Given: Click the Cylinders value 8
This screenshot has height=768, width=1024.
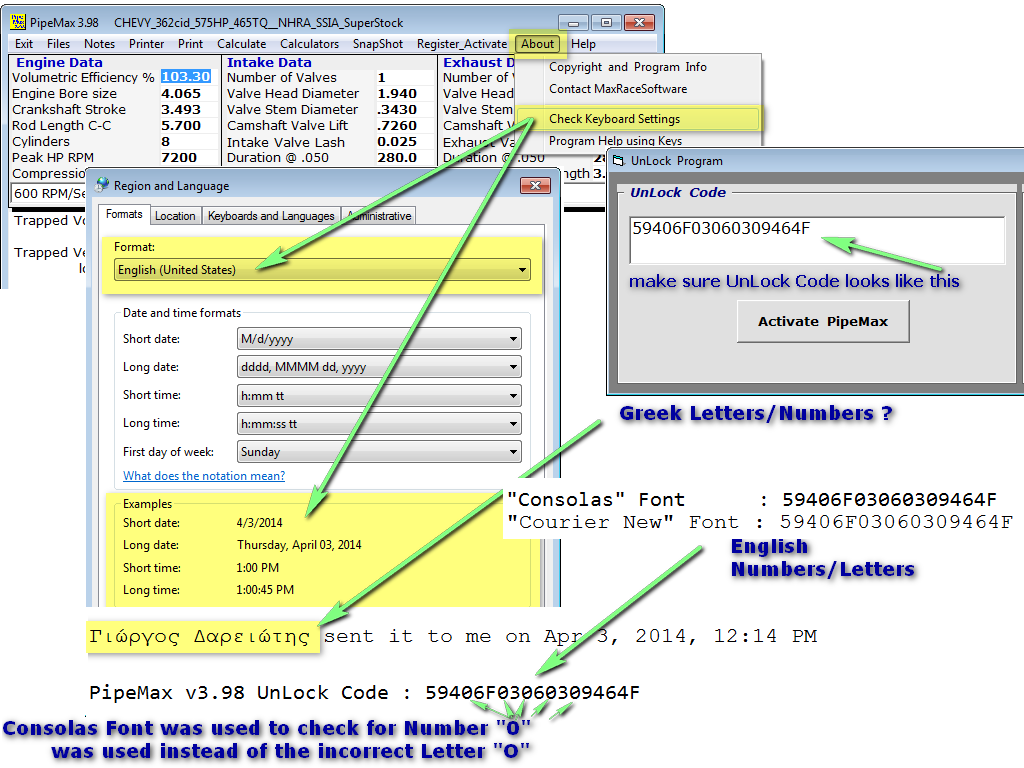Looking at the screenshot, I should (x=166, y=142).
